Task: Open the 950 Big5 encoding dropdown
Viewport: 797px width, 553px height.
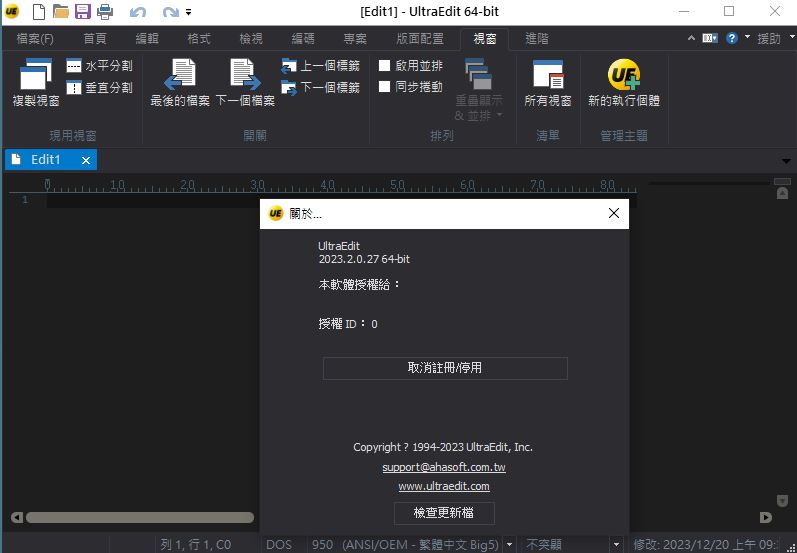Action: pos(509,545)
